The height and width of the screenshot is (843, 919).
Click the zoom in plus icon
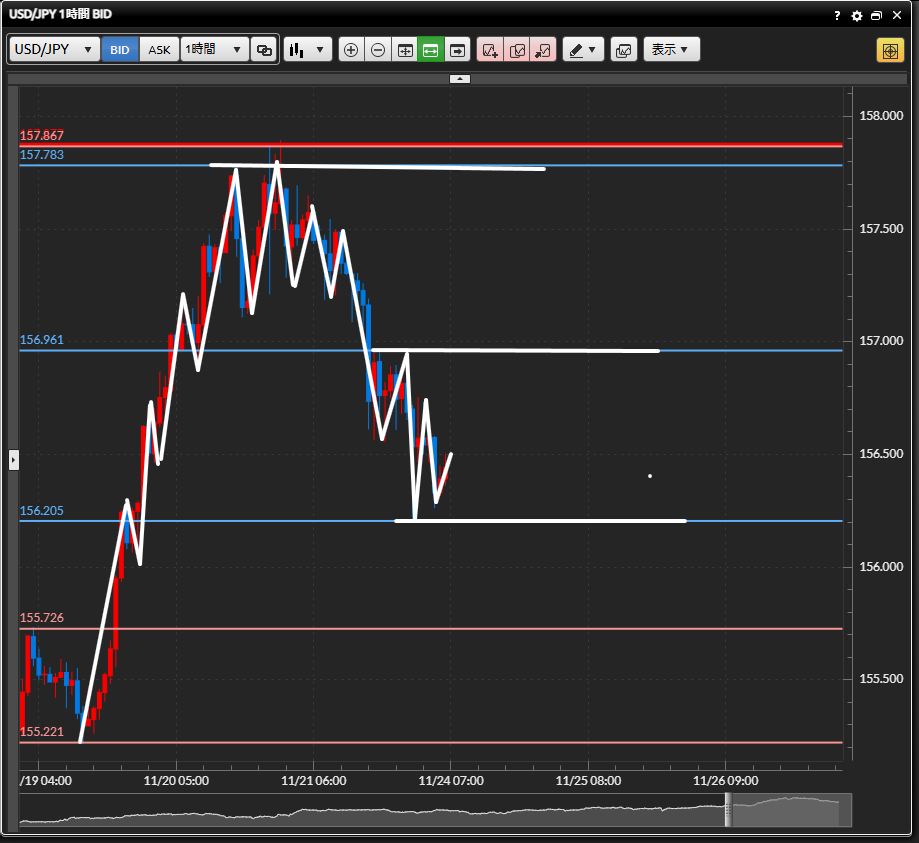coord(351,50)
